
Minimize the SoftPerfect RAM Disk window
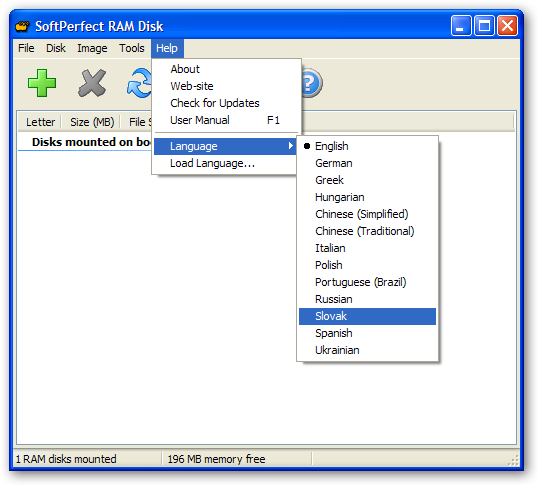(461, 26)
